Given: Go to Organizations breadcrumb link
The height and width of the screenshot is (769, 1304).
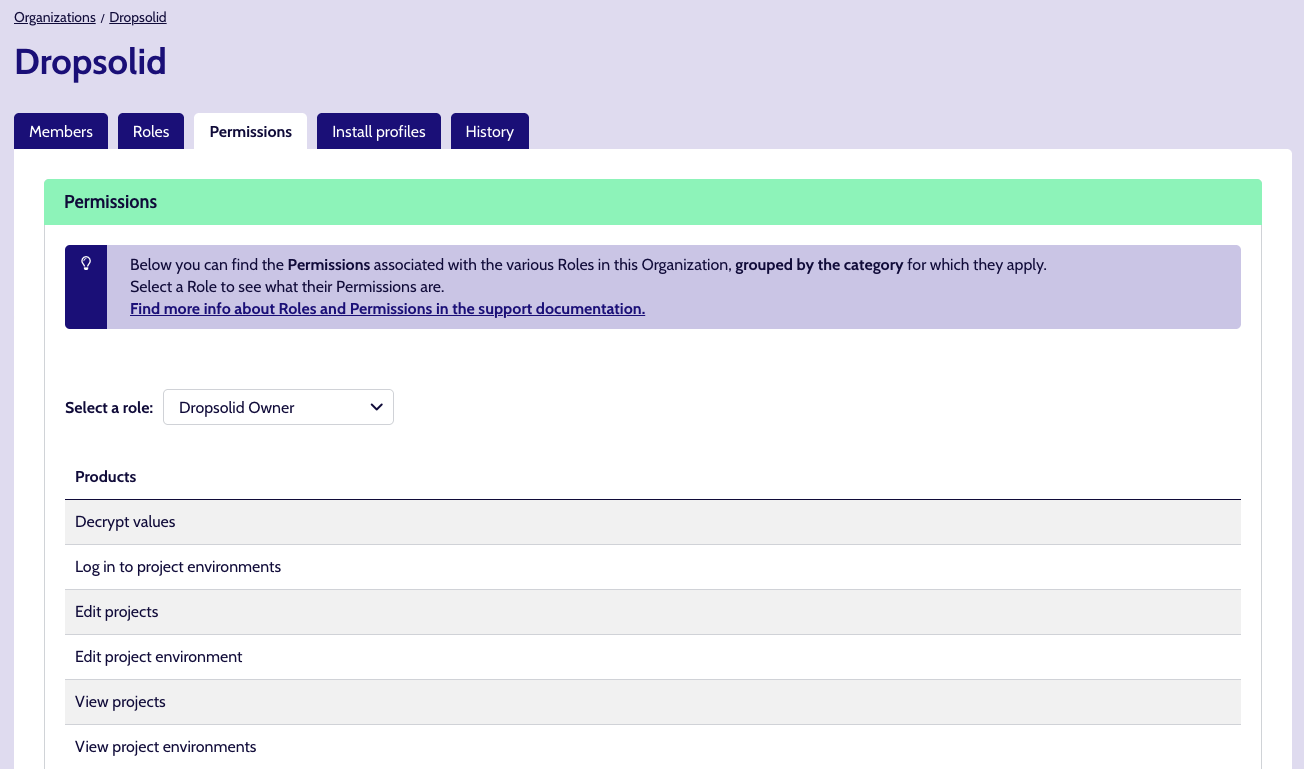Looking at the screenshot, I should point(55,17).
